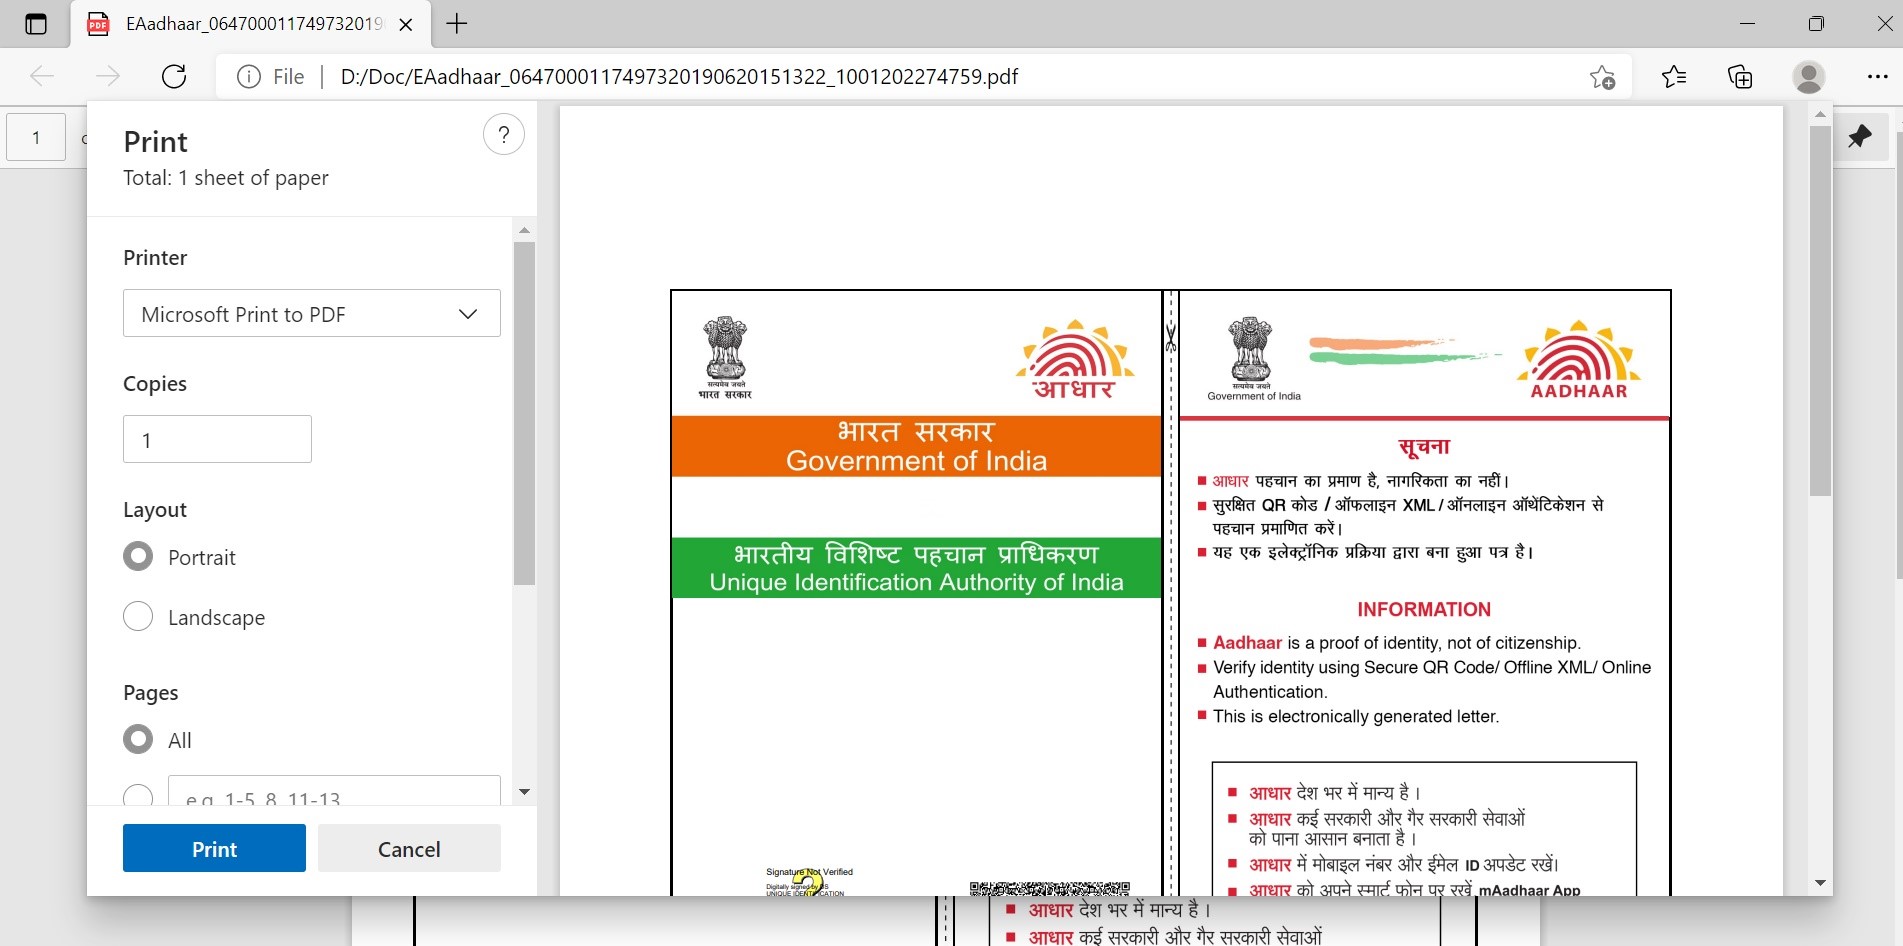Open browser Settings and more menu

coord(1877,76)
